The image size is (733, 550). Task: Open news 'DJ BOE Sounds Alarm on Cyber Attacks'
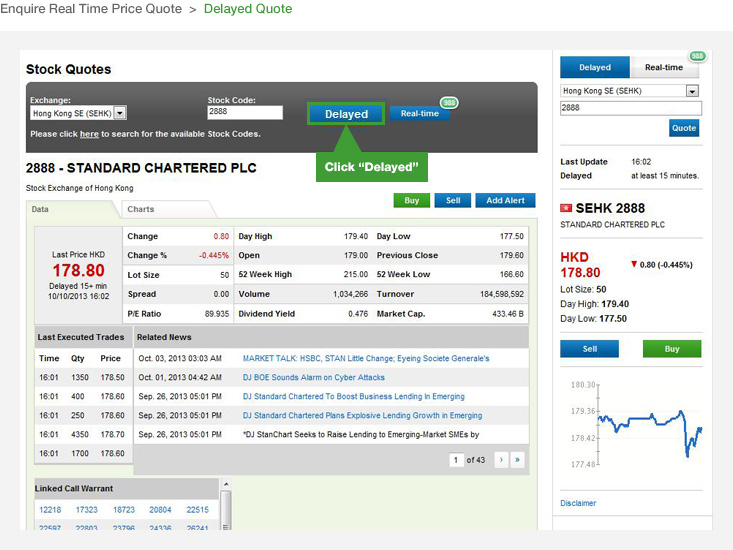[314, 378]
